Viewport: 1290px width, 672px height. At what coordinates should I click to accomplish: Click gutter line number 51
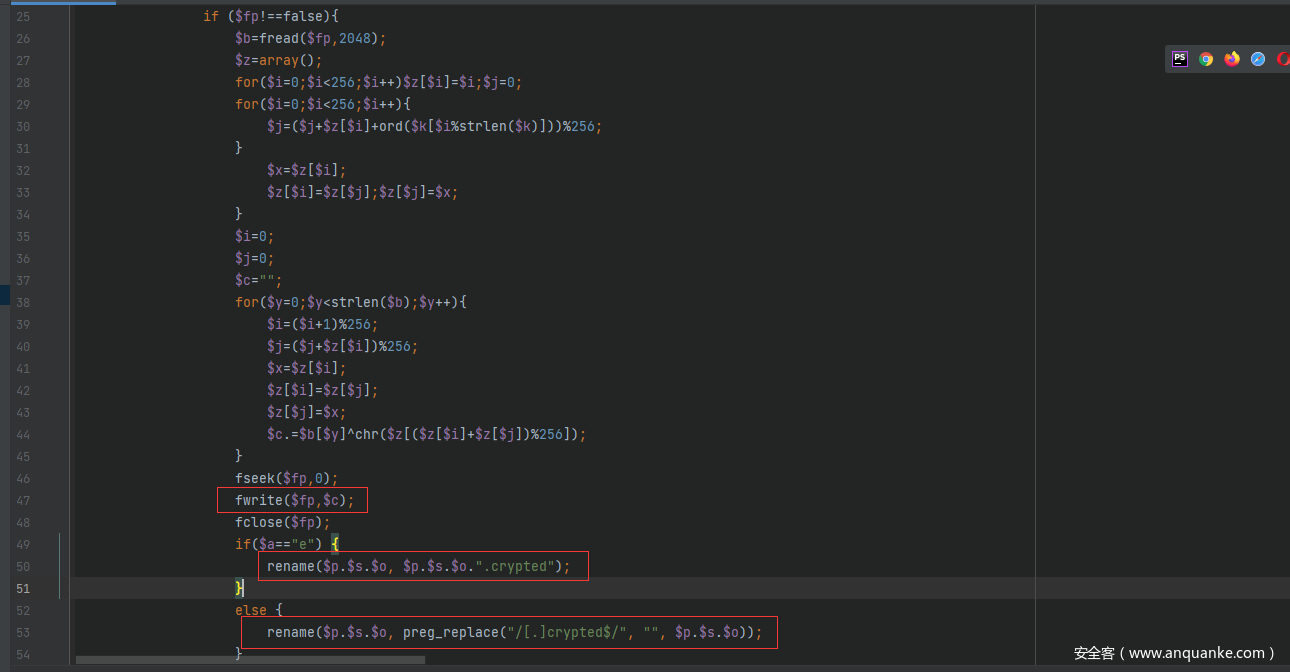[23, 588]
